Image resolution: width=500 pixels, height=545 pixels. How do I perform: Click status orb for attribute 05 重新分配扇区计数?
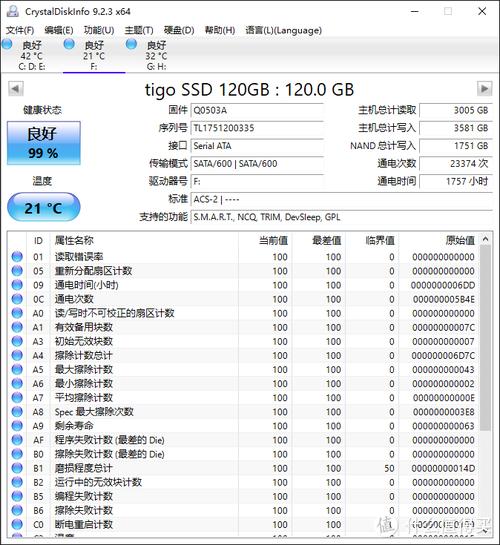click(x=17, y=271)
